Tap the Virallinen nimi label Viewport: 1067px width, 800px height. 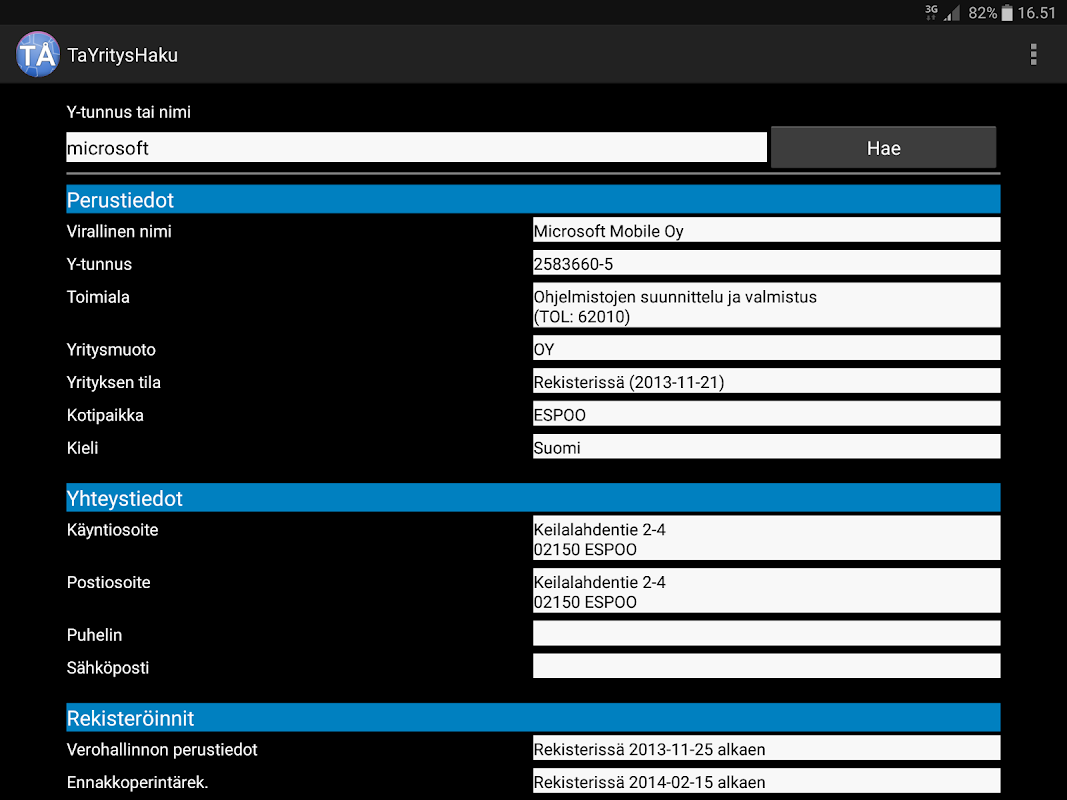click(x=119, y=231)
